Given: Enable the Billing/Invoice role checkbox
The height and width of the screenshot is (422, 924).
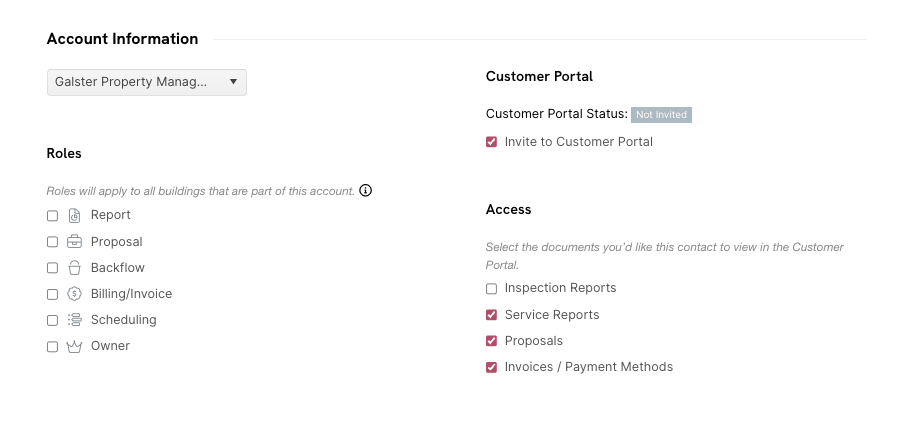Looking at the screenshot, I should click(52, 294).
